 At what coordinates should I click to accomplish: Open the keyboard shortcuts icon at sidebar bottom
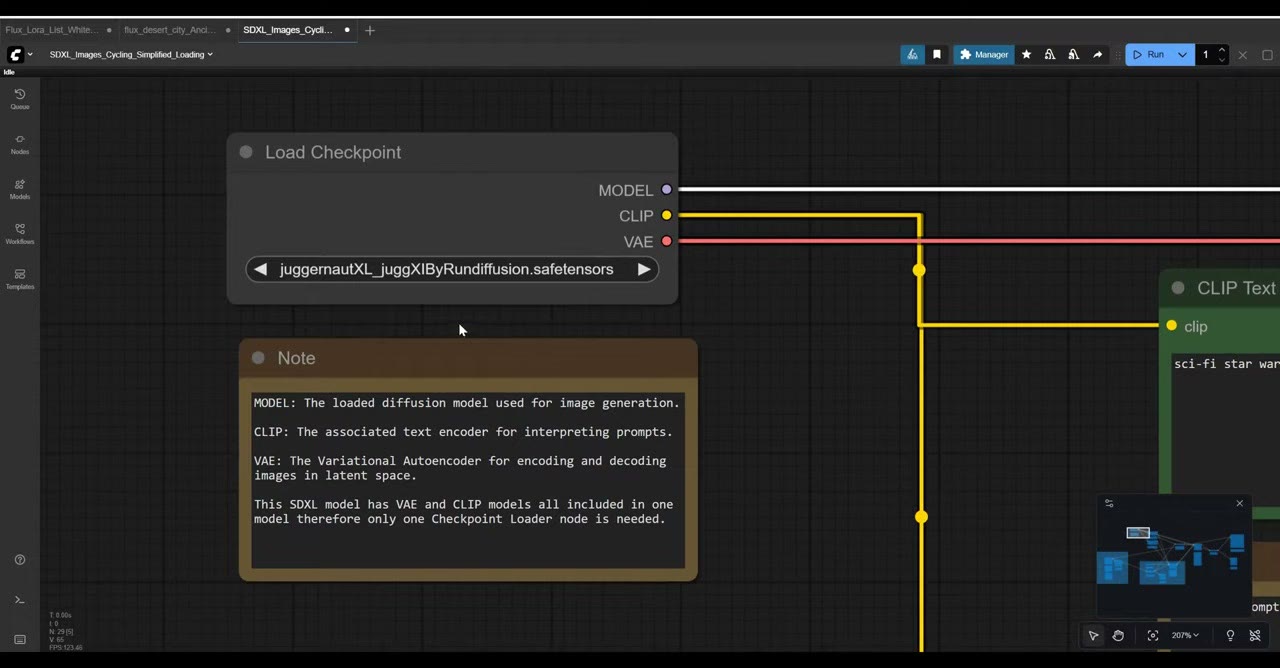(19, 640)
